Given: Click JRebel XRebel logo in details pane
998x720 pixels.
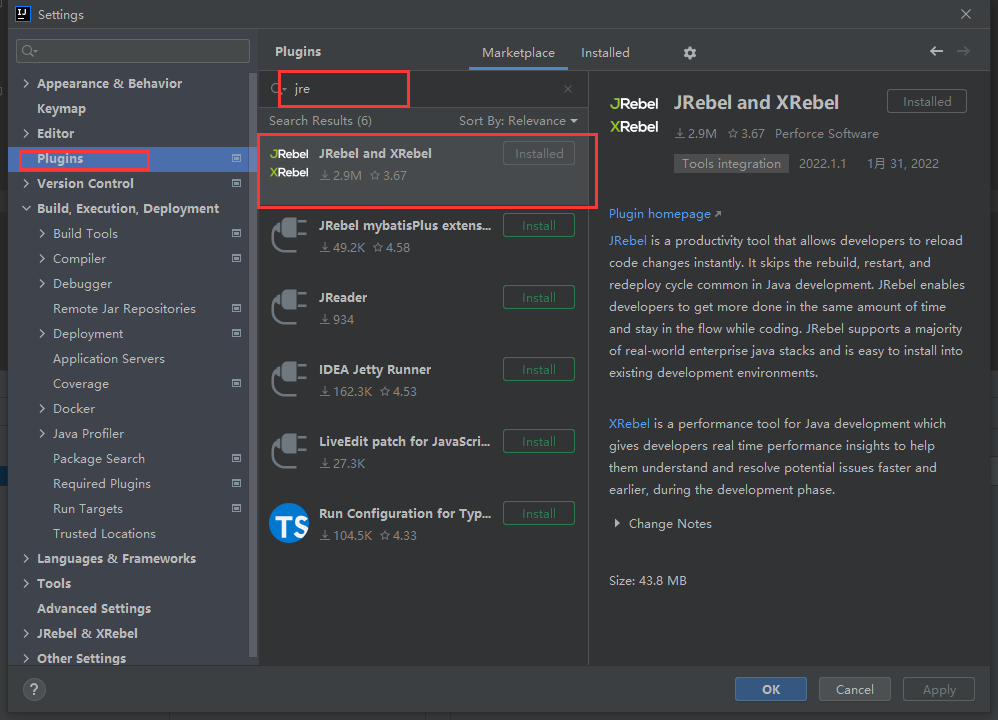Looking at the screenshot, I should click(x=634, y=115).
